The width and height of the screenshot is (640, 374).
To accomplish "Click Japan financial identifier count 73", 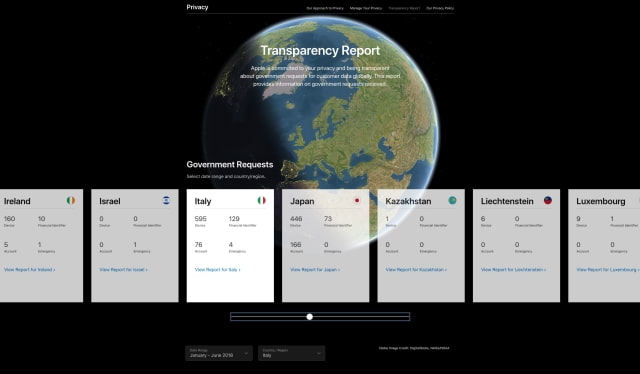I will coord(328,219).
